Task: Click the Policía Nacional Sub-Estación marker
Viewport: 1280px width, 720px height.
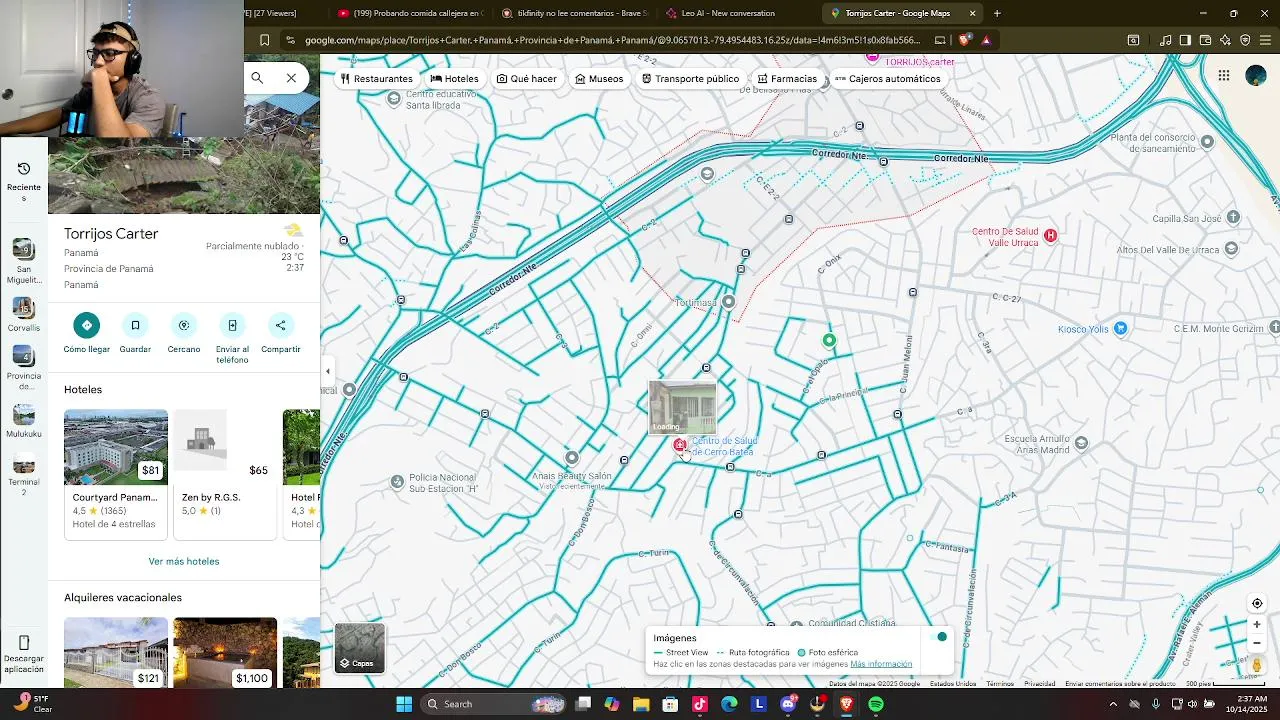Action: coord(397,482)
